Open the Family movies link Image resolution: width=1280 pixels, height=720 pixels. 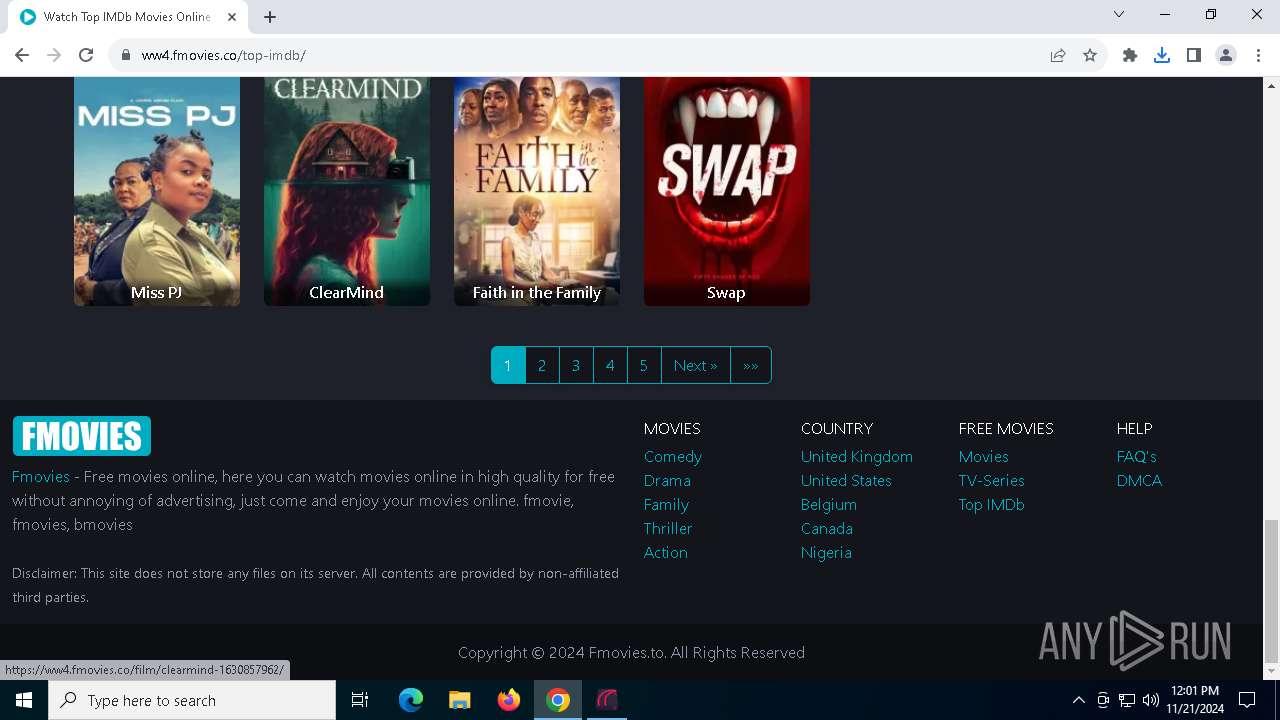tap(666, 504)
